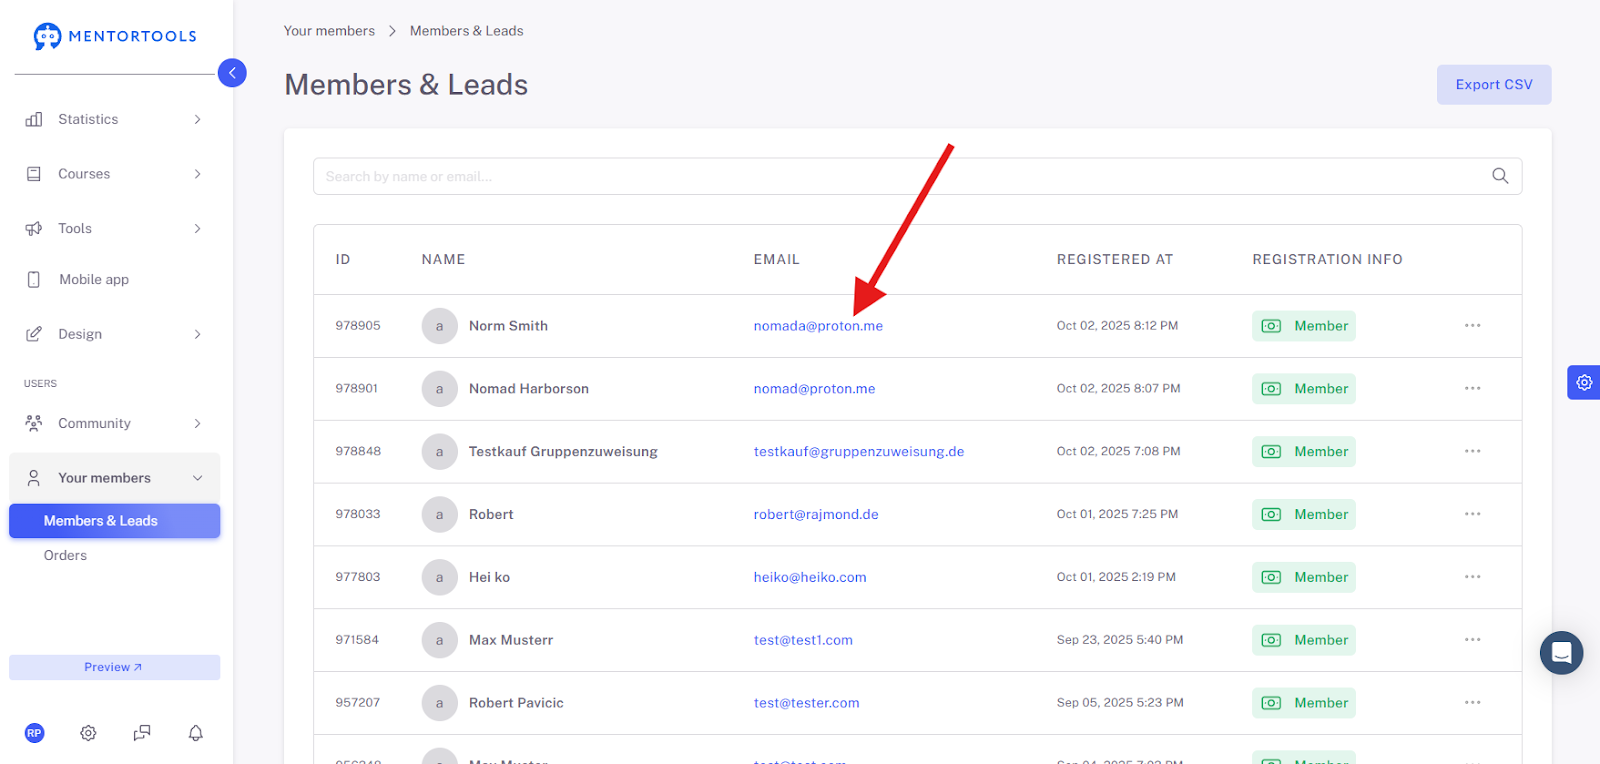The image size is (1600, 764).
Task: Open the RP profile avatar
Action: tap(34, 733)
